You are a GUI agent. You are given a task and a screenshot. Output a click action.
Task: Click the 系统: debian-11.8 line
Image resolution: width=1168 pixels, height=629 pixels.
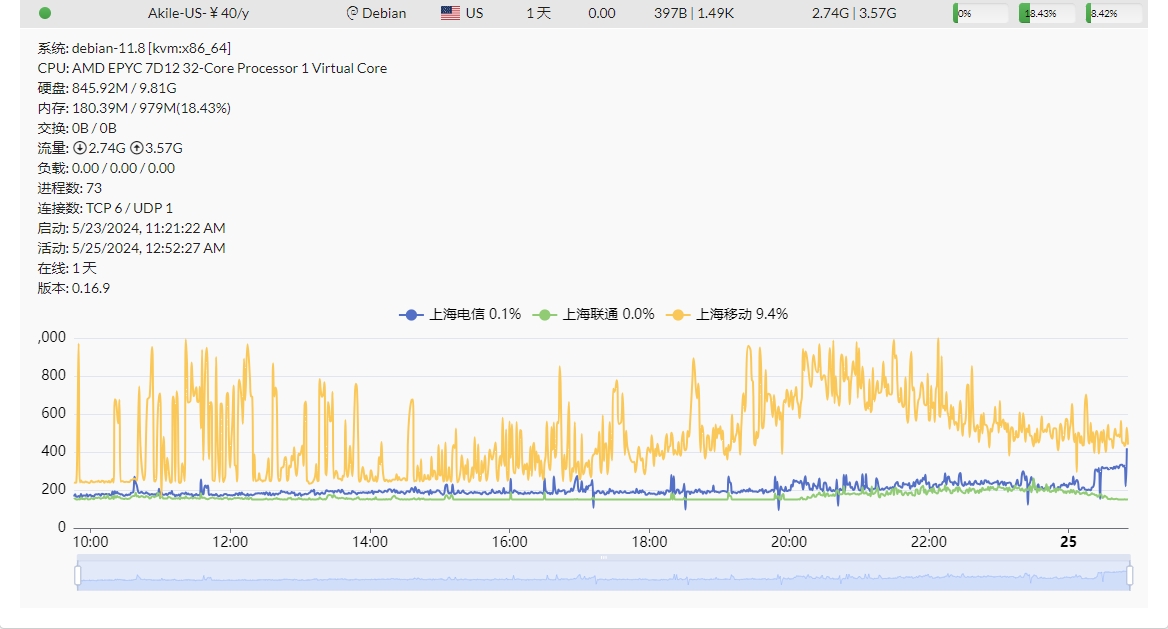click(134, 48)
